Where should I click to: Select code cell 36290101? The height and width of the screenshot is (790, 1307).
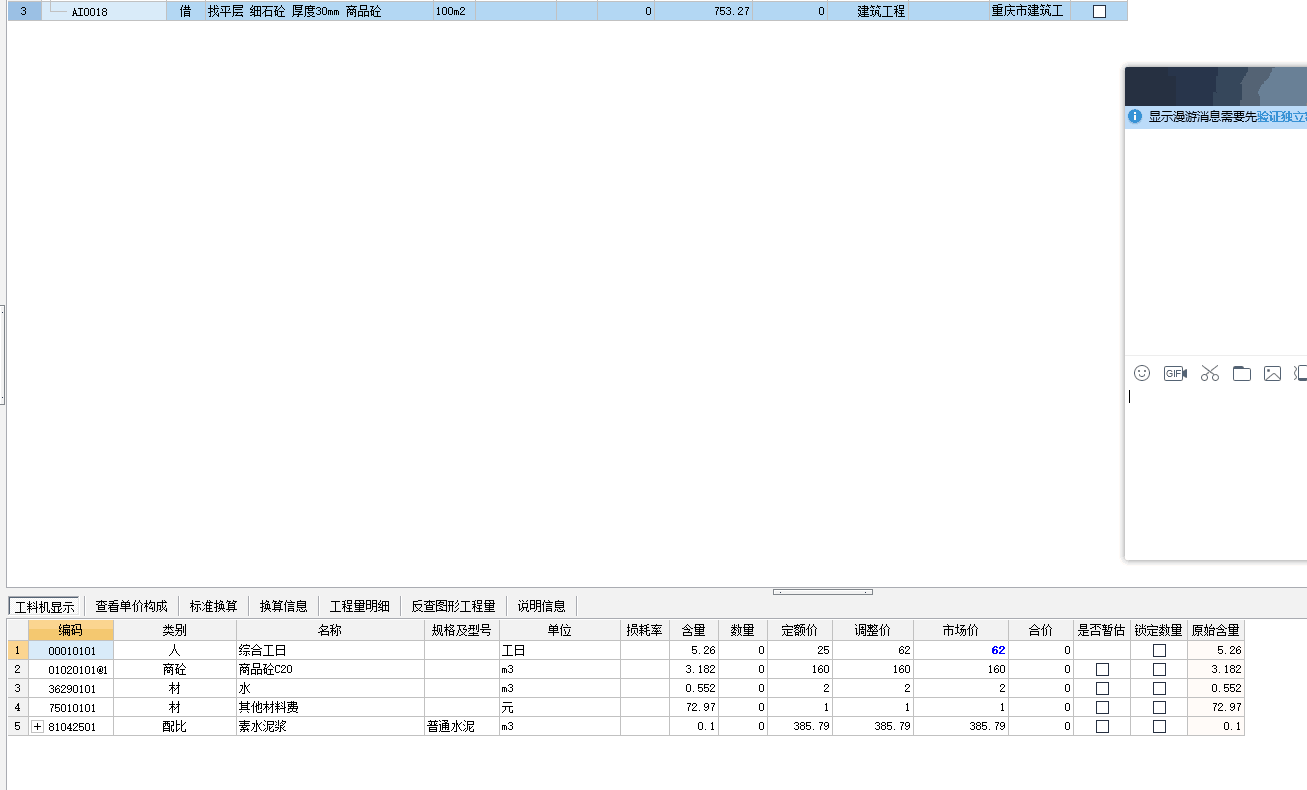(x=71, y=689)
